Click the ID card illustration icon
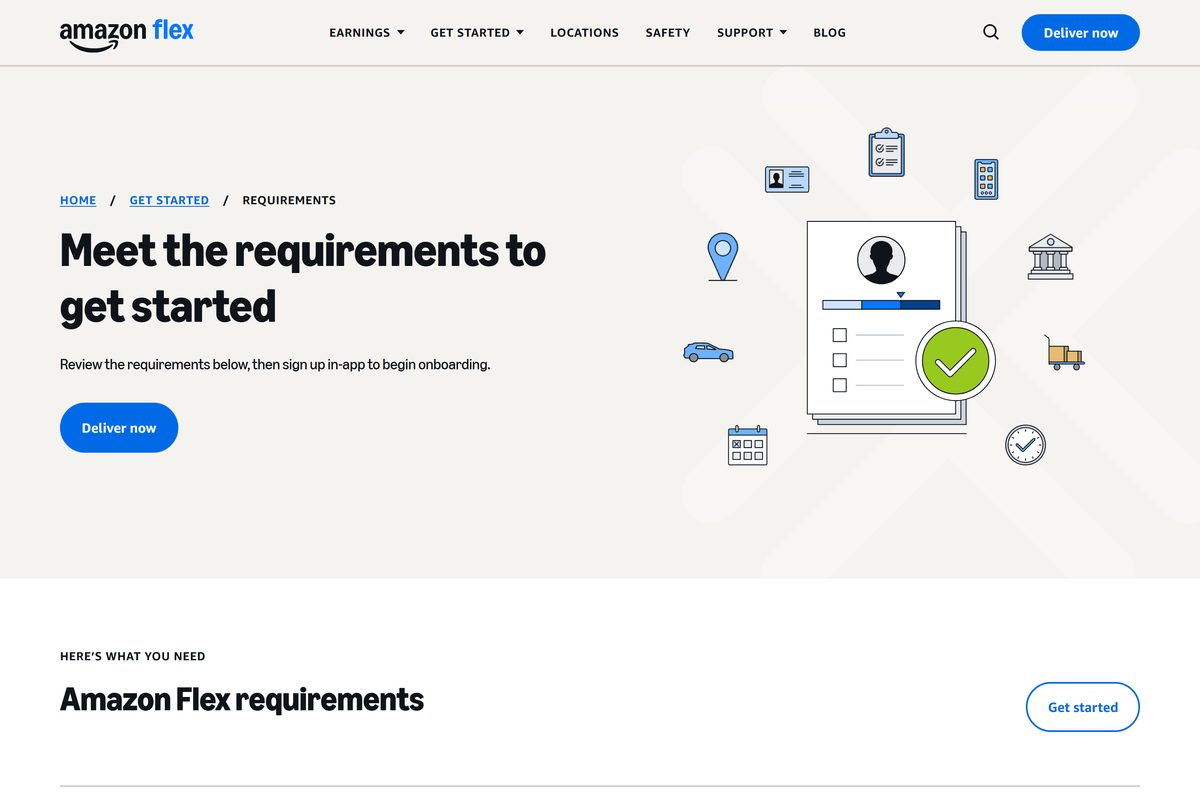 click(x=787, y=179)
